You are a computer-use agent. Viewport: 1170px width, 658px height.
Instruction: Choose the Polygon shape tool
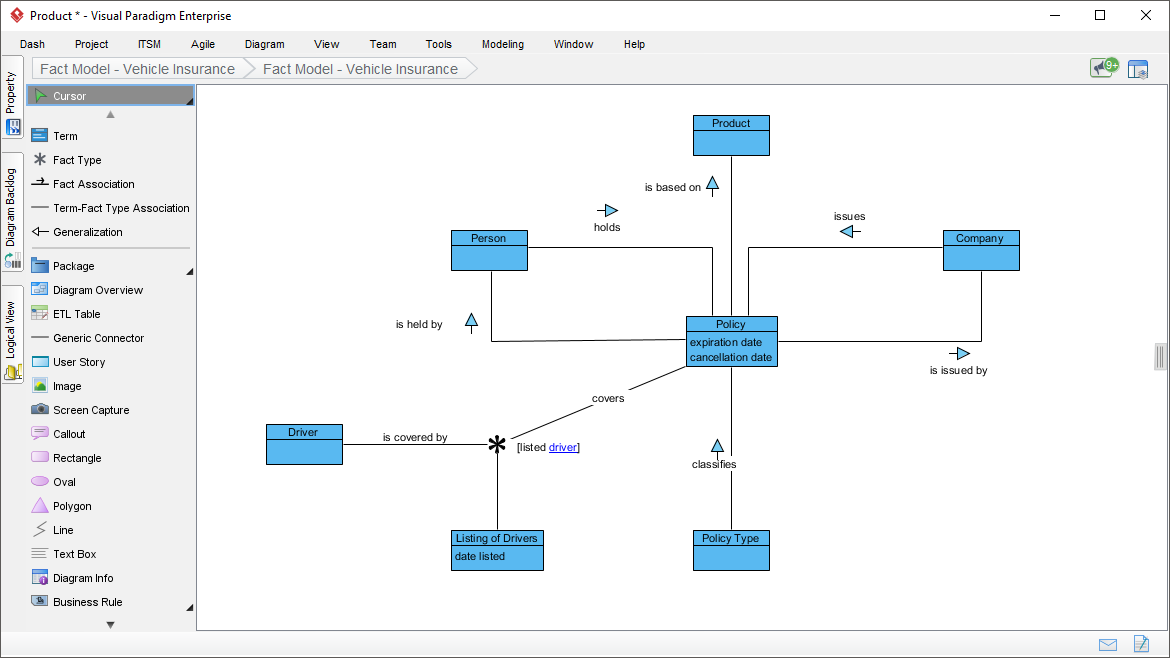point(40,506)
